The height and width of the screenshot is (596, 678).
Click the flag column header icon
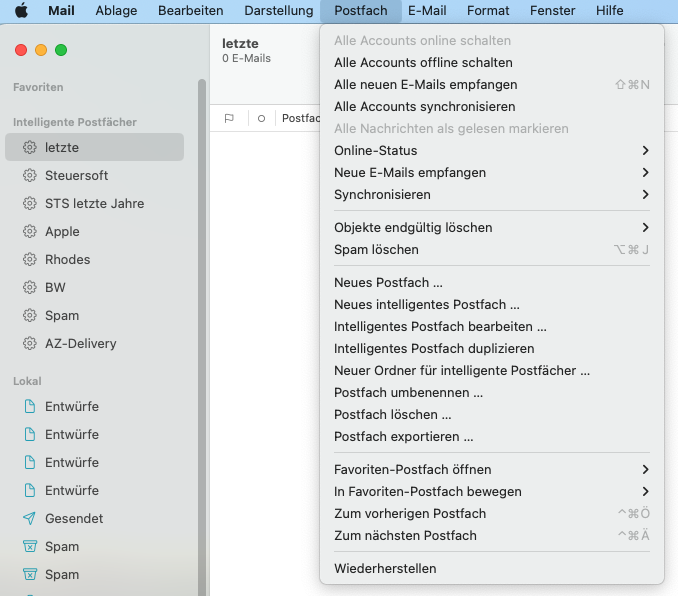(229, 118)
